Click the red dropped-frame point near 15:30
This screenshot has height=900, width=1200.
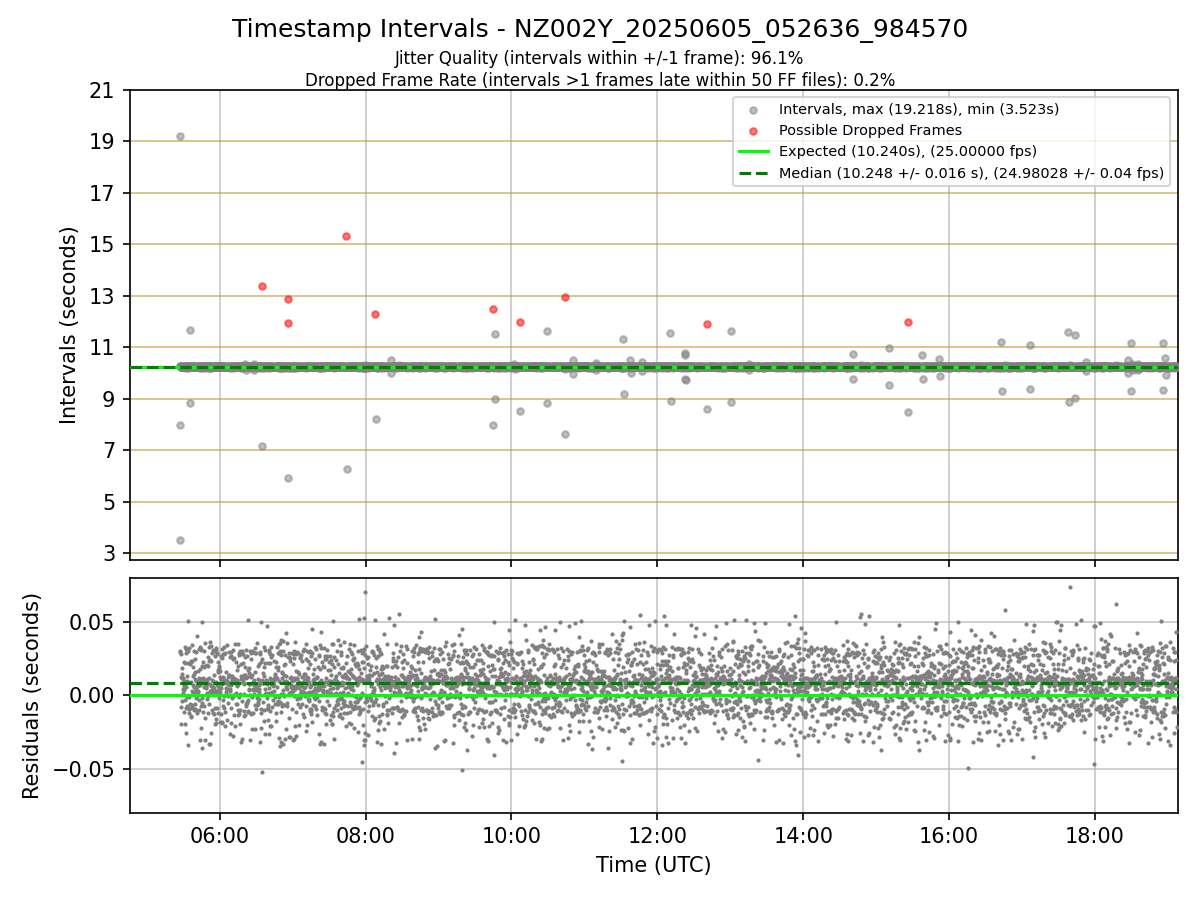[908, 322]
